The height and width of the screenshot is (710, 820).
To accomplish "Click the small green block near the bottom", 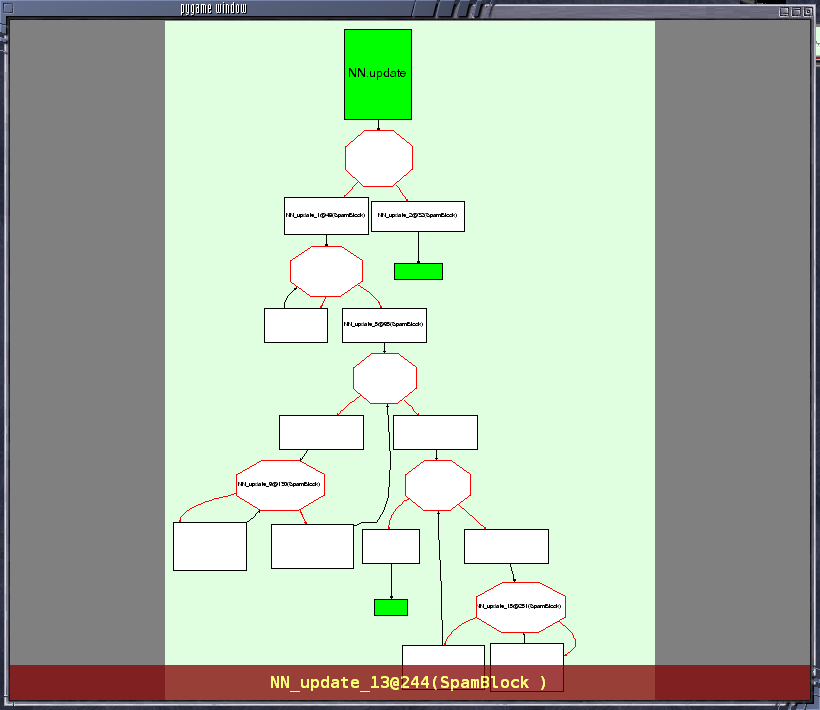I will point(391,608).
